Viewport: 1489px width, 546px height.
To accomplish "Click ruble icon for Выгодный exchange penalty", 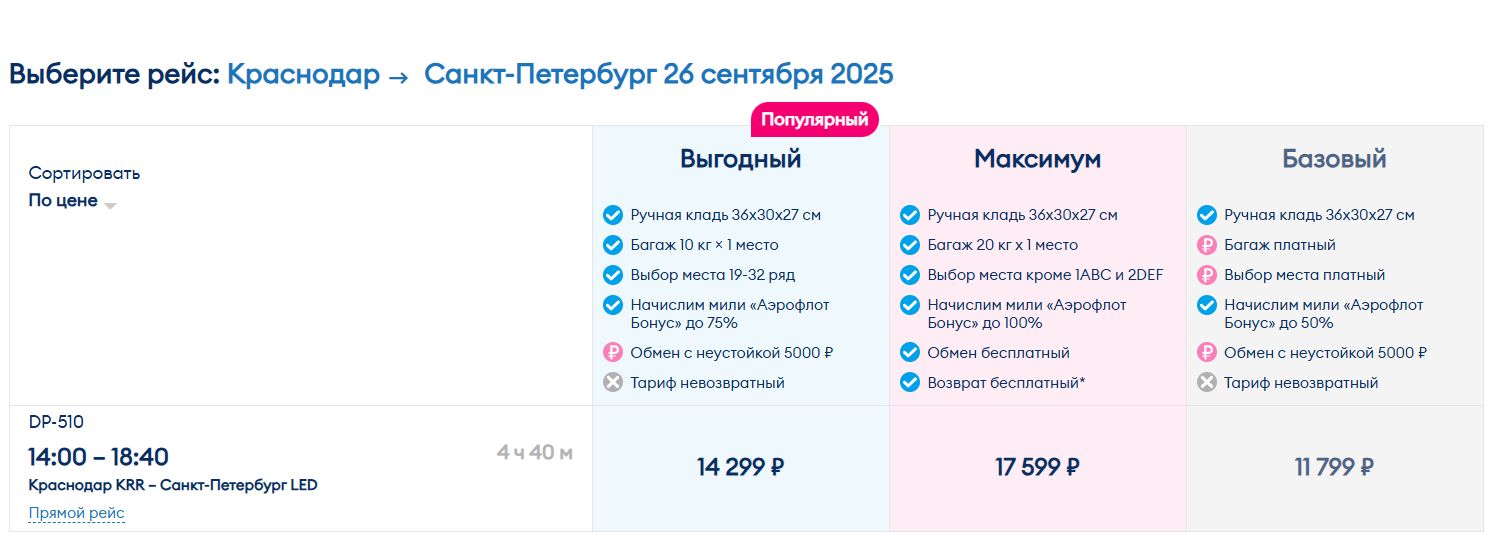I will point(613,353).
